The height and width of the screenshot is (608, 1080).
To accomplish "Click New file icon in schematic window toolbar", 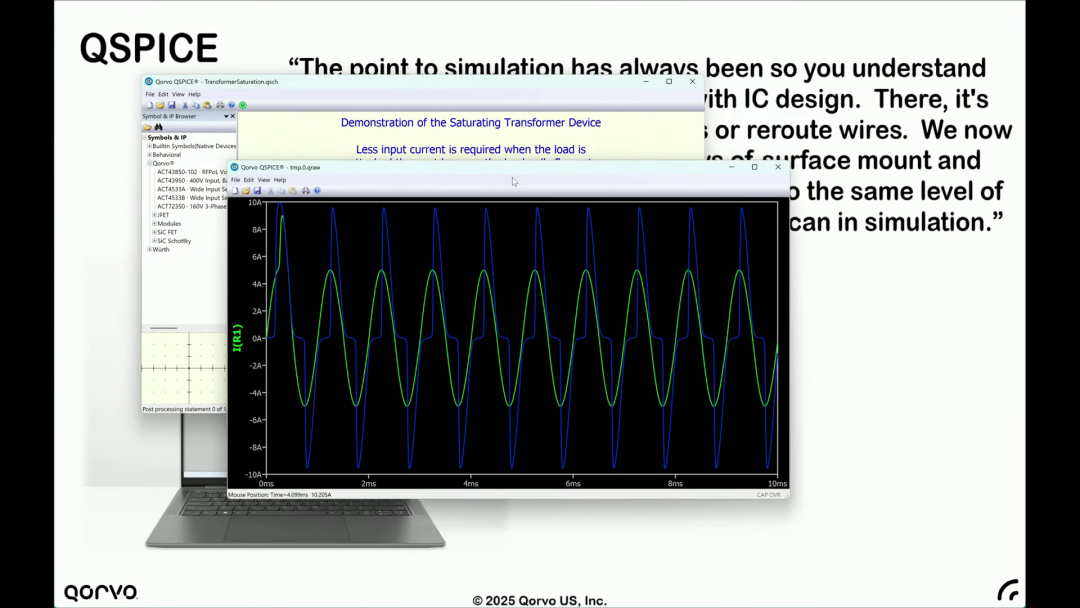I will 149,105.
